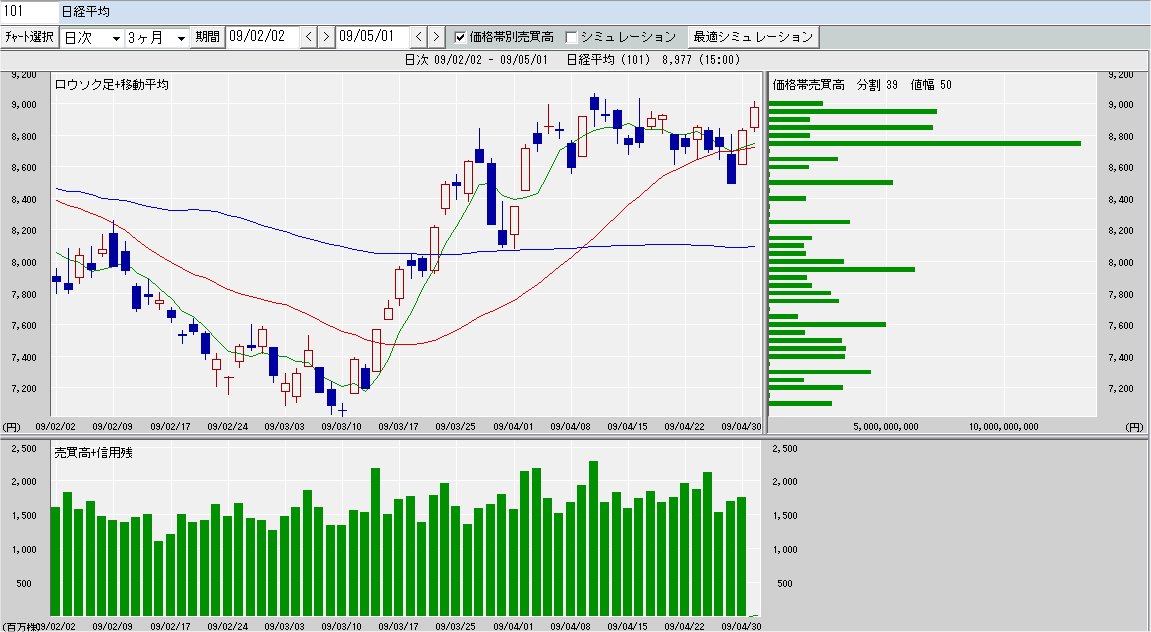Step end date forward with right arrow
The height and width of the screenshot is (632, 1151).
436,37
